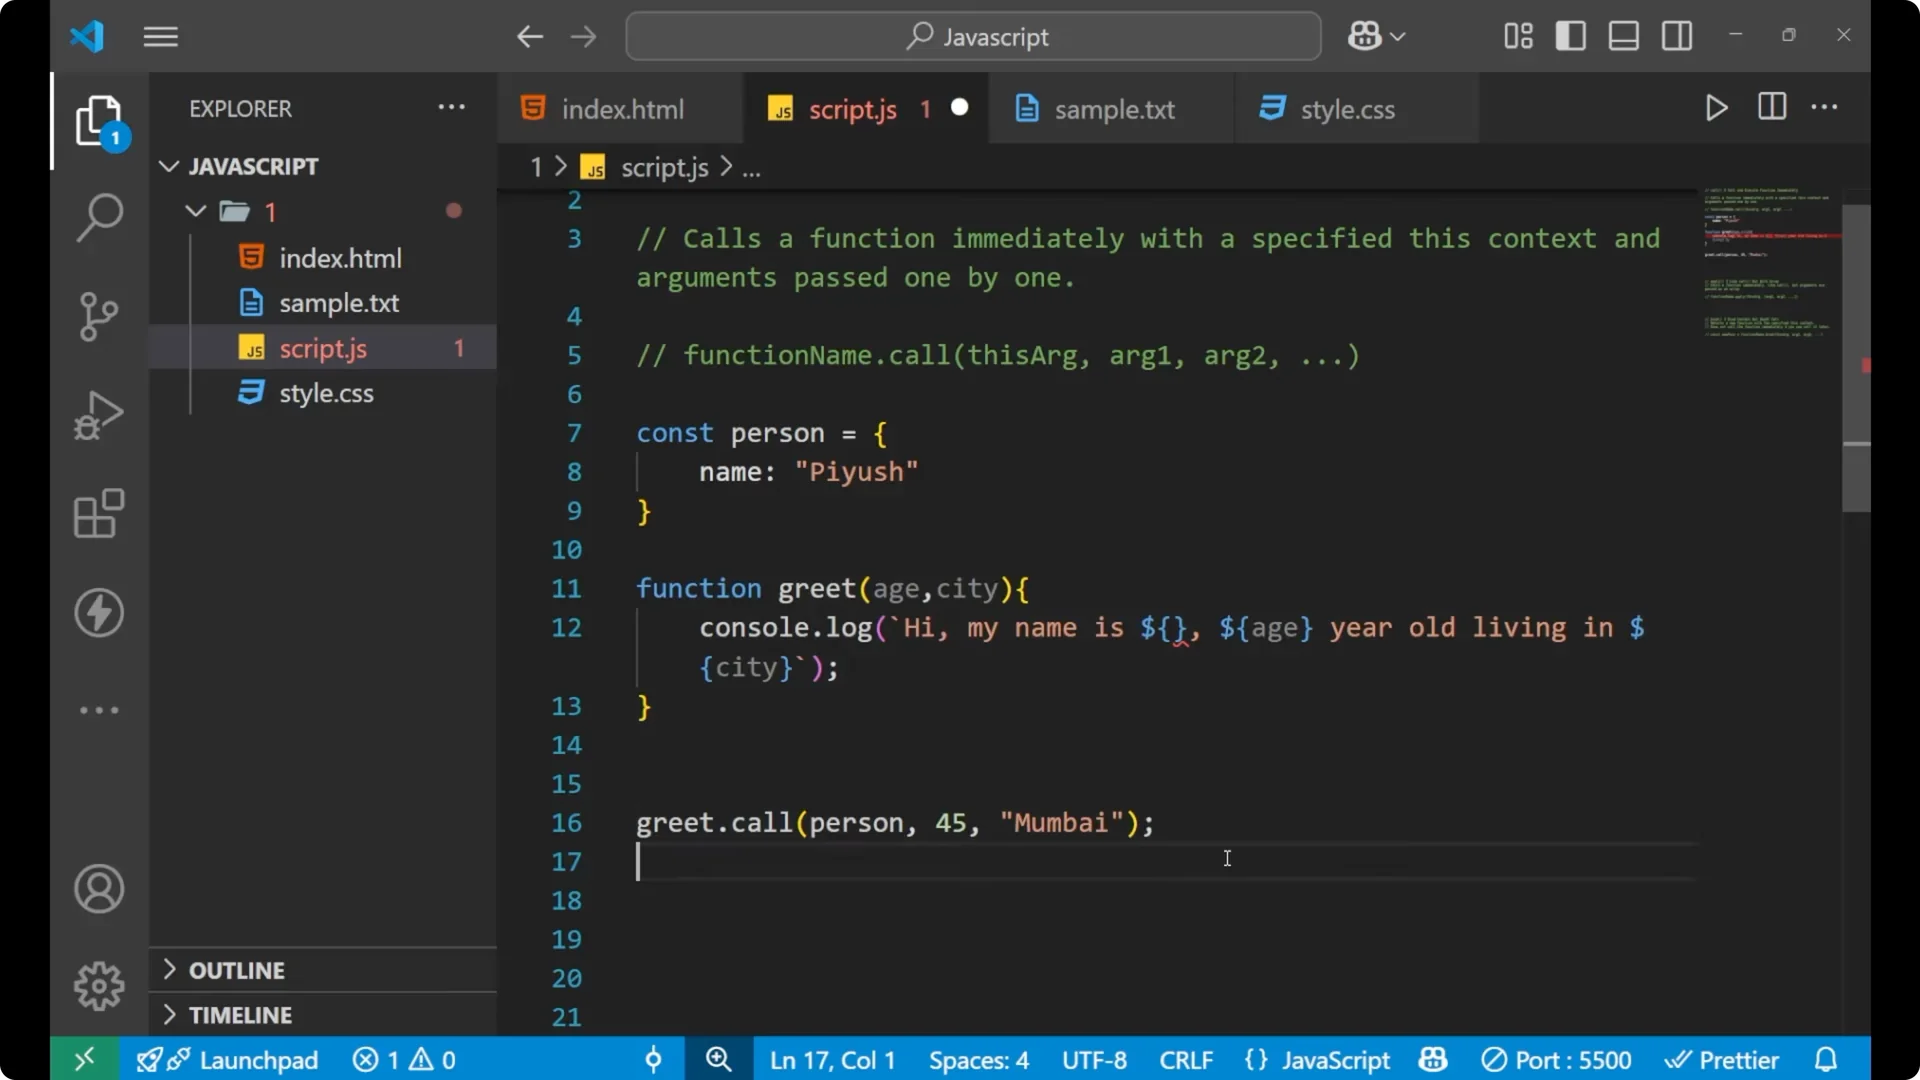The image size is (1920, 1080).
Task: Open the Accounts menu
Action: (x=98, y=889)
